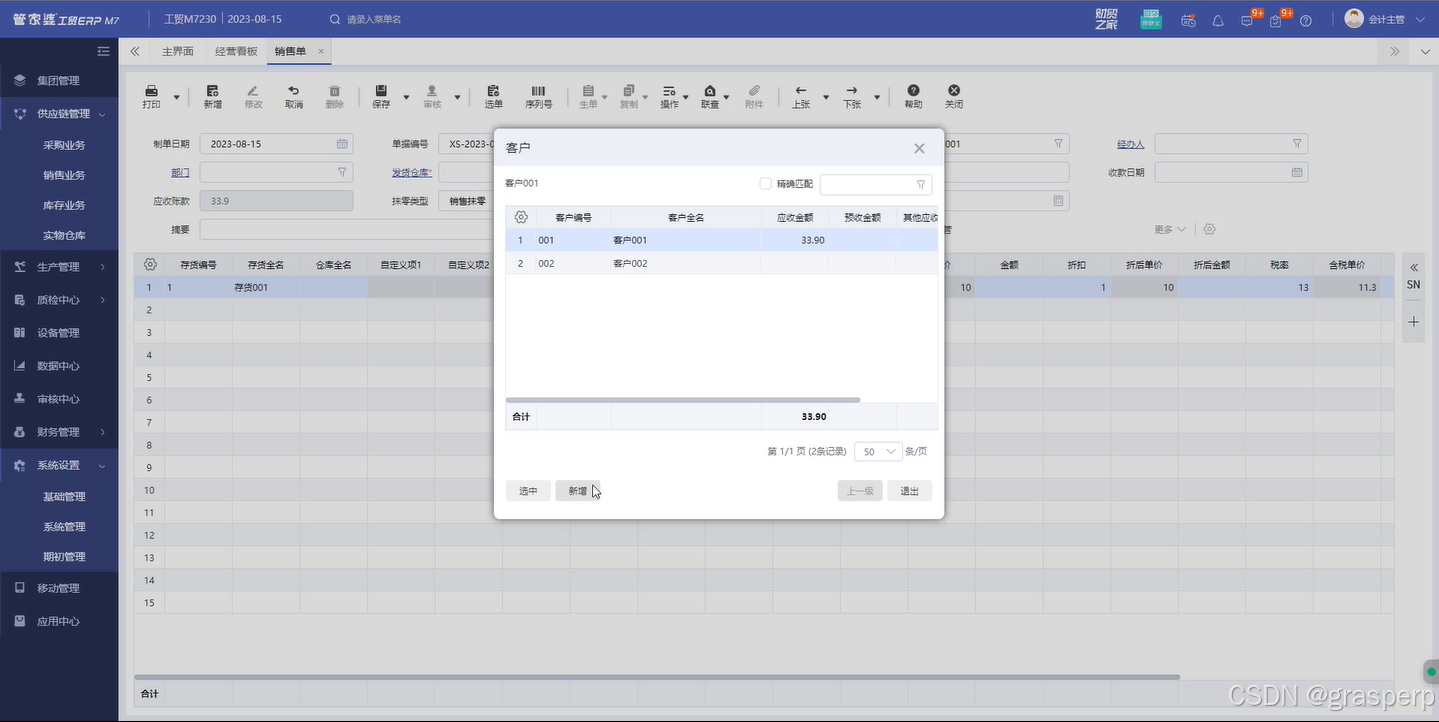Click the 部门 link label
The width and height of the screenshot is (1439, 722).
click(x=180, y=173)
